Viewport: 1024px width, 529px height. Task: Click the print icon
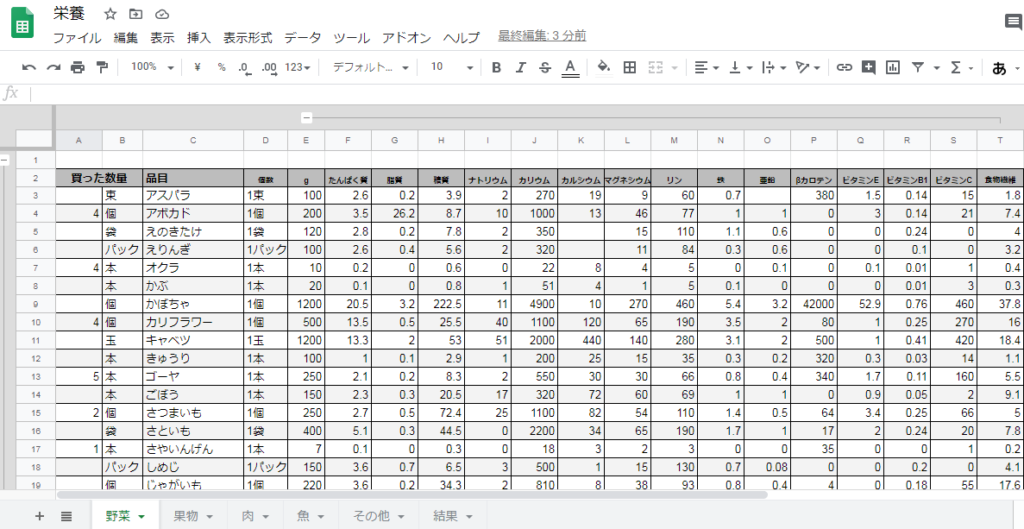77,67
